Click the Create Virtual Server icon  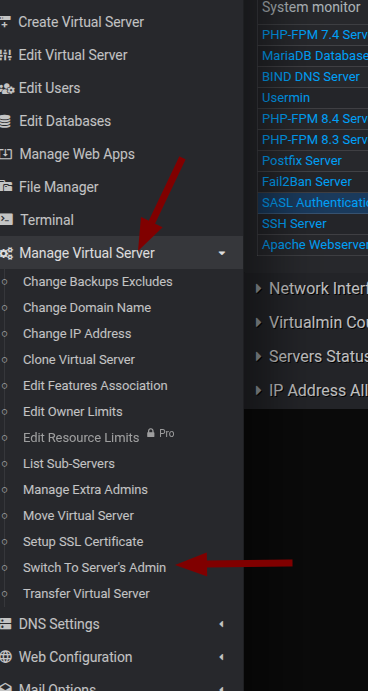click(4, 22)
